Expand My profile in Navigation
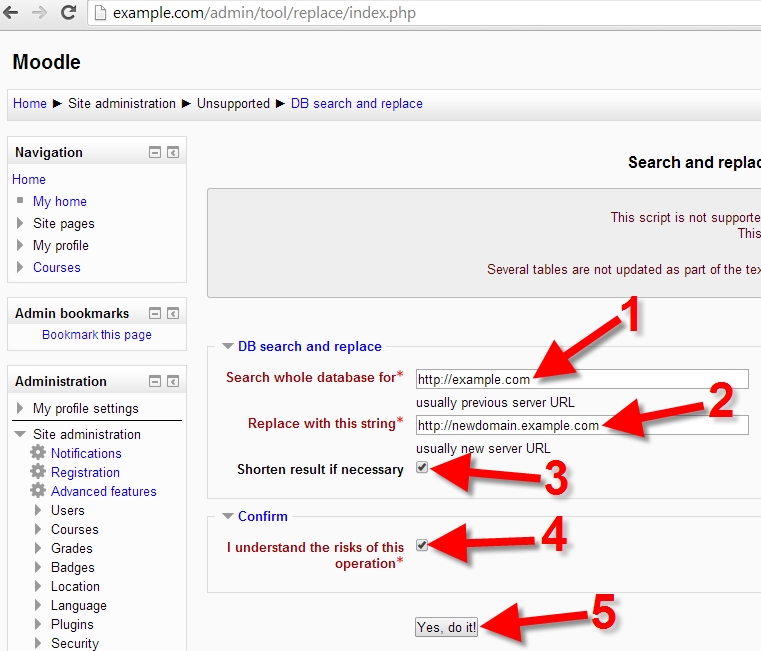 pyautogui.click(x=20, y=245)
